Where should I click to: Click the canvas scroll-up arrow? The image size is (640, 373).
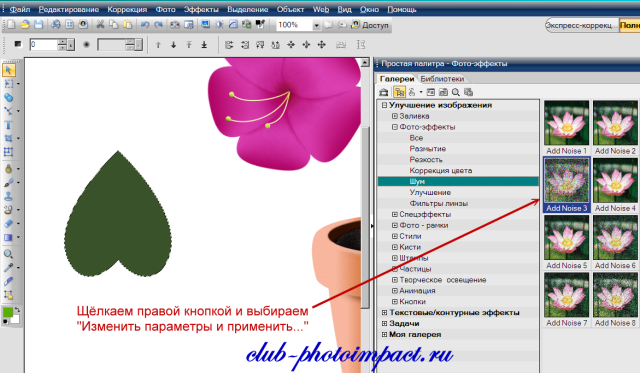point(364,62)
